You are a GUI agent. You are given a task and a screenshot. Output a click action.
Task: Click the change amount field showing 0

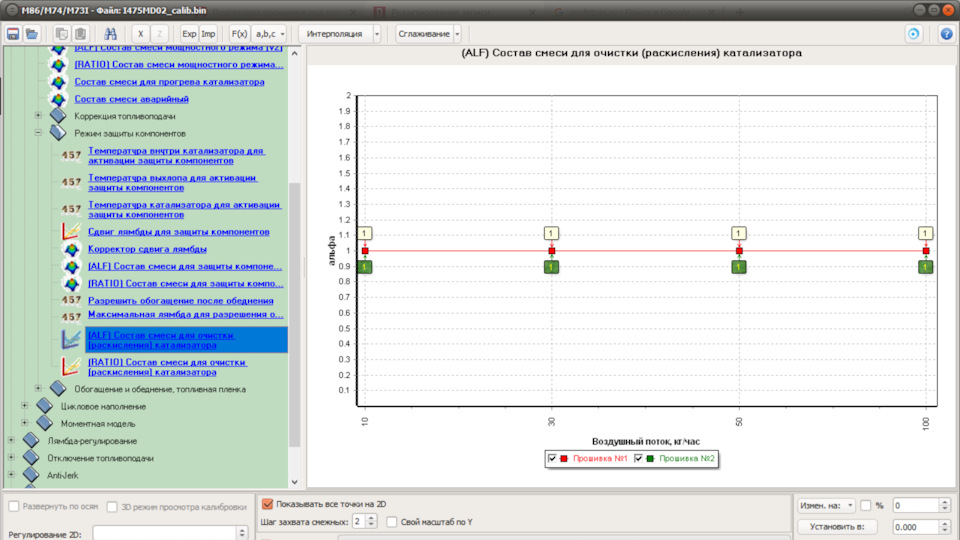tap(916, 506)
